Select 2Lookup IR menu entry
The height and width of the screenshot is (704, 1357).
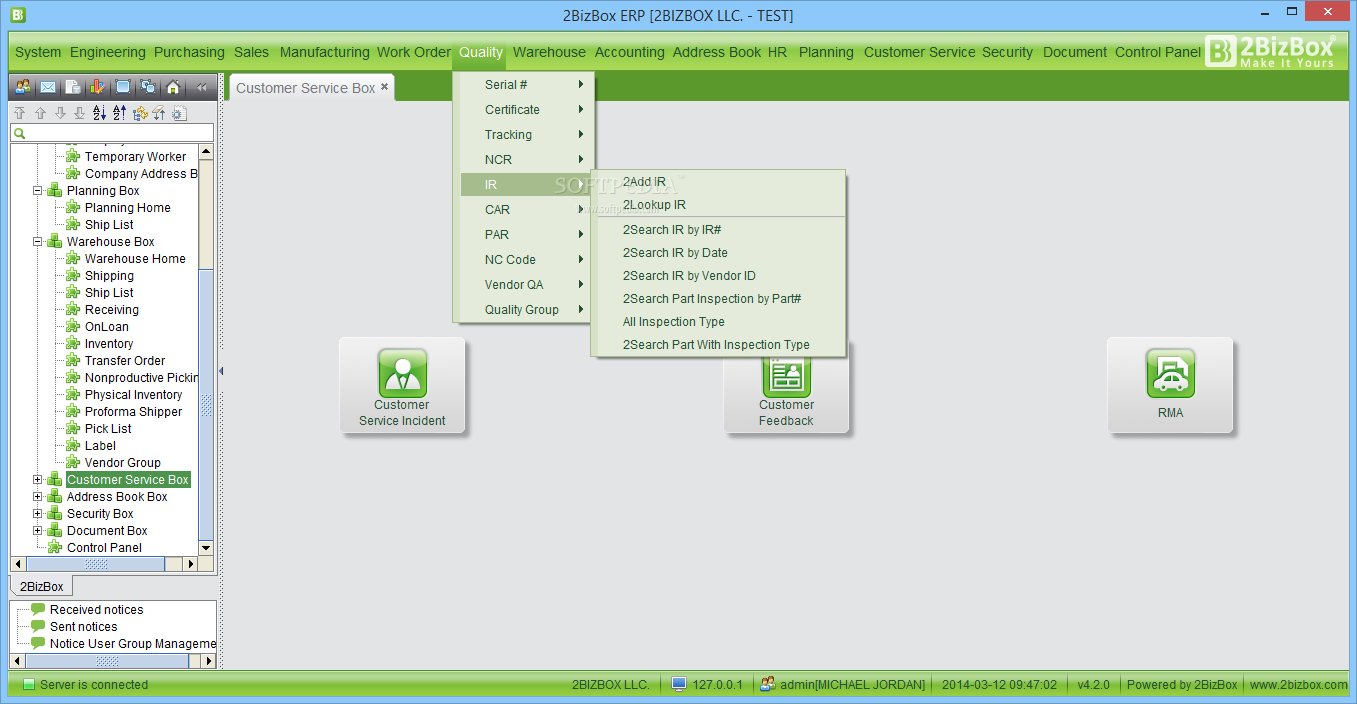click(x=719, y=205)
